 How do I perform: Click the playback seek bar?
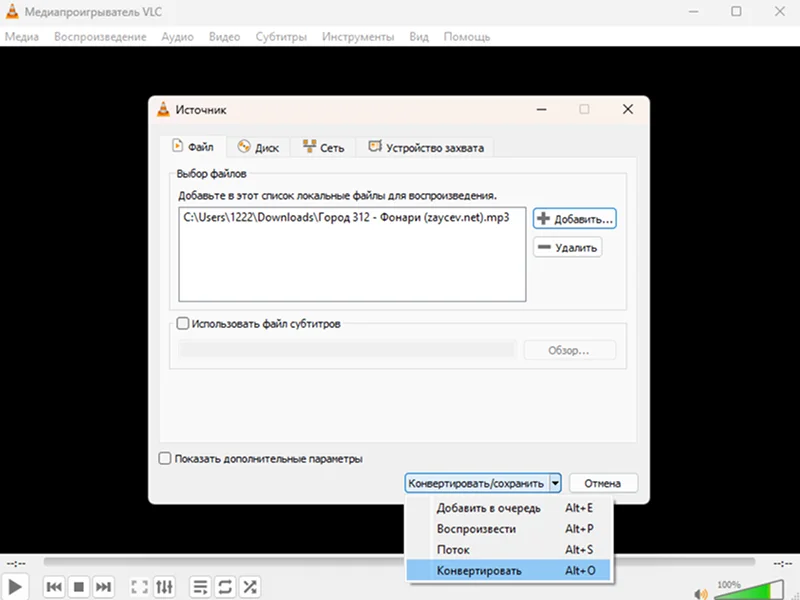[399, 562]
